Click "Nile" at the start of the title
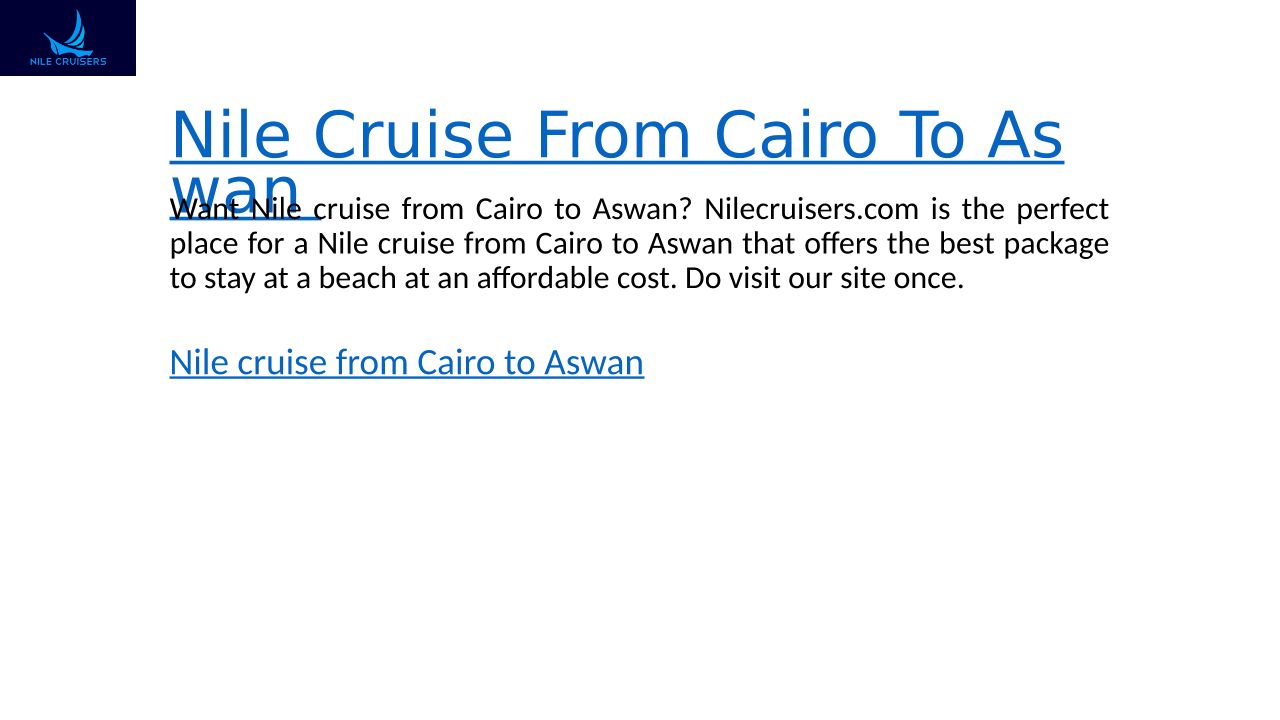Viewport: 1280px width, 720px height. (230, 135)
